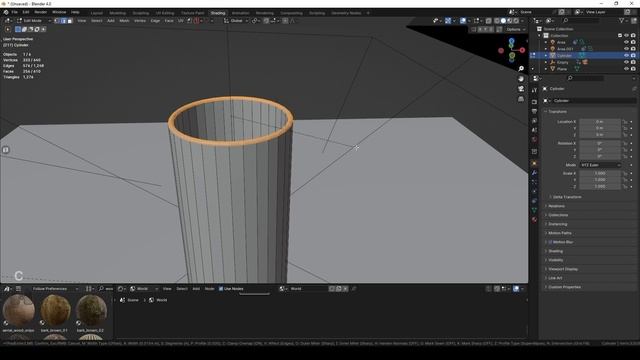Click the zoom magnifier viewport gizmo

click(x=521, y=69)
